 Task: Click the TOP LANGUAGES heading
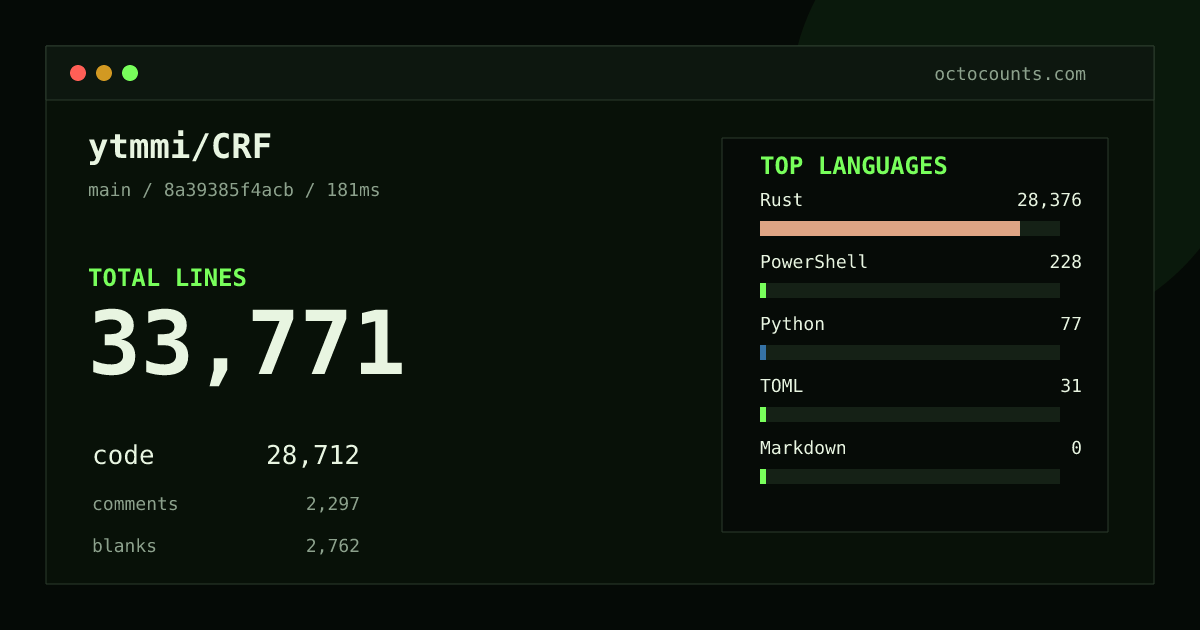click(x=854, y=166)
